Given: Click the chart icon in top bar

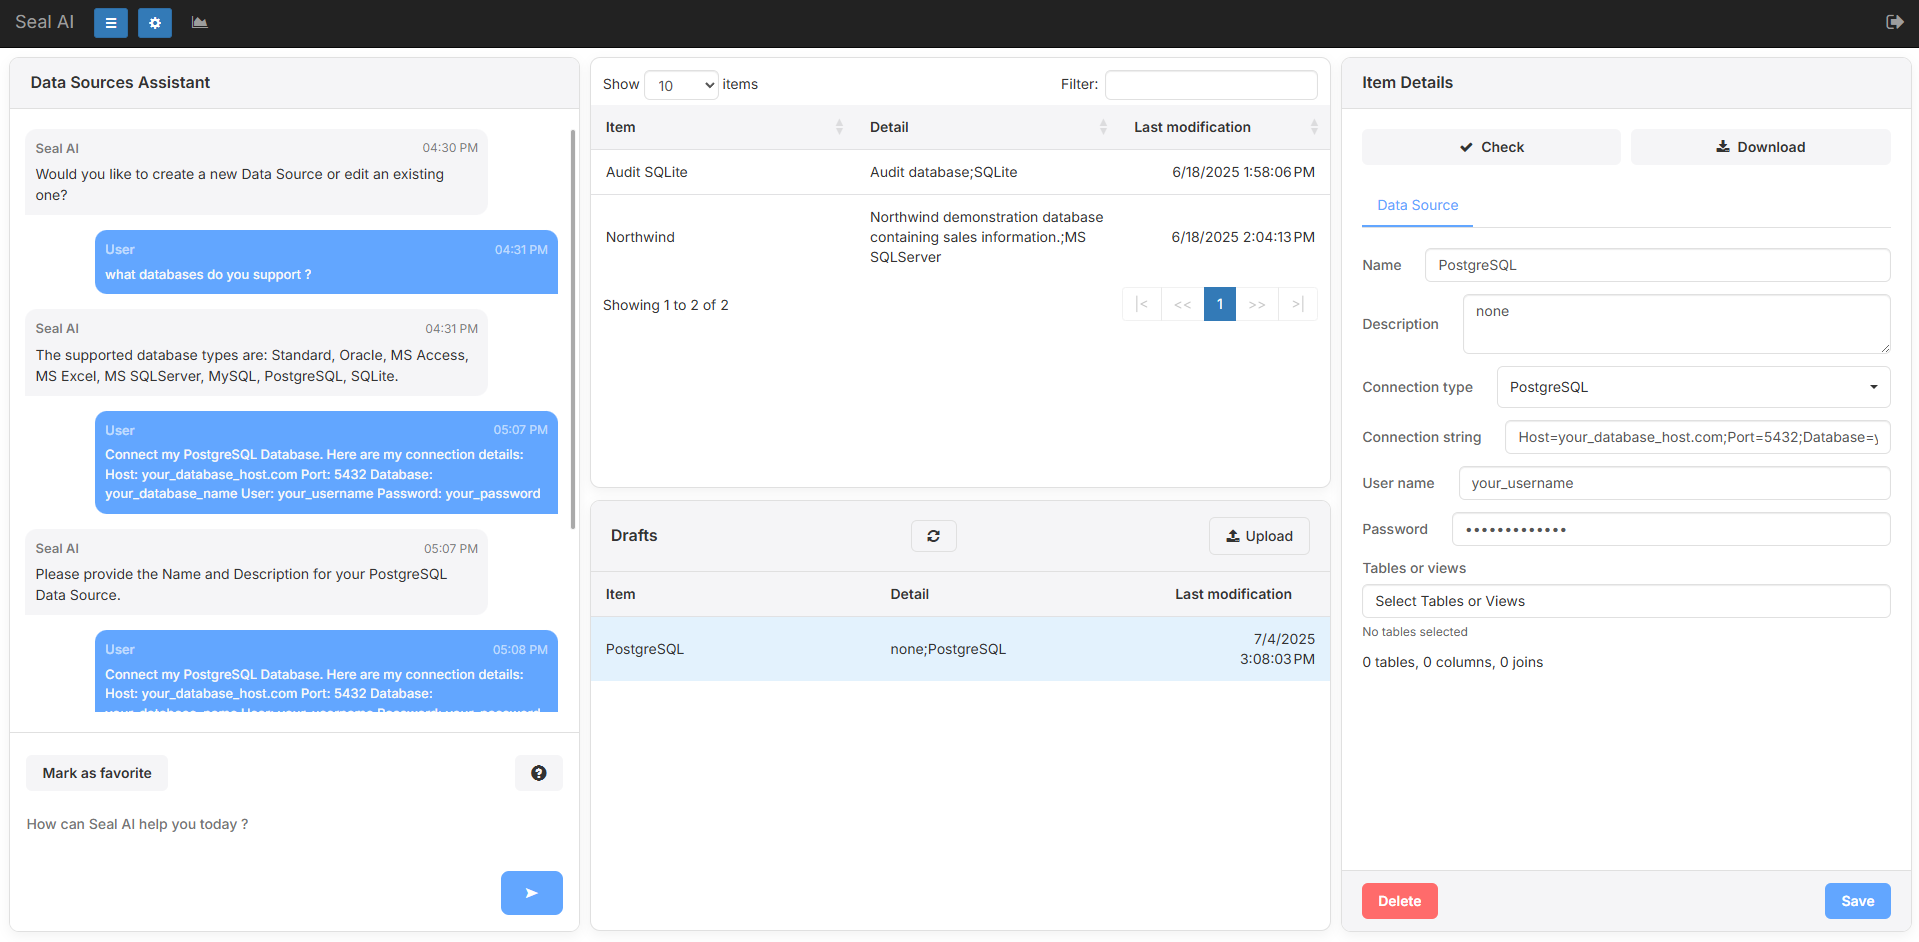Looking at the screenshot, I should 200,23.
